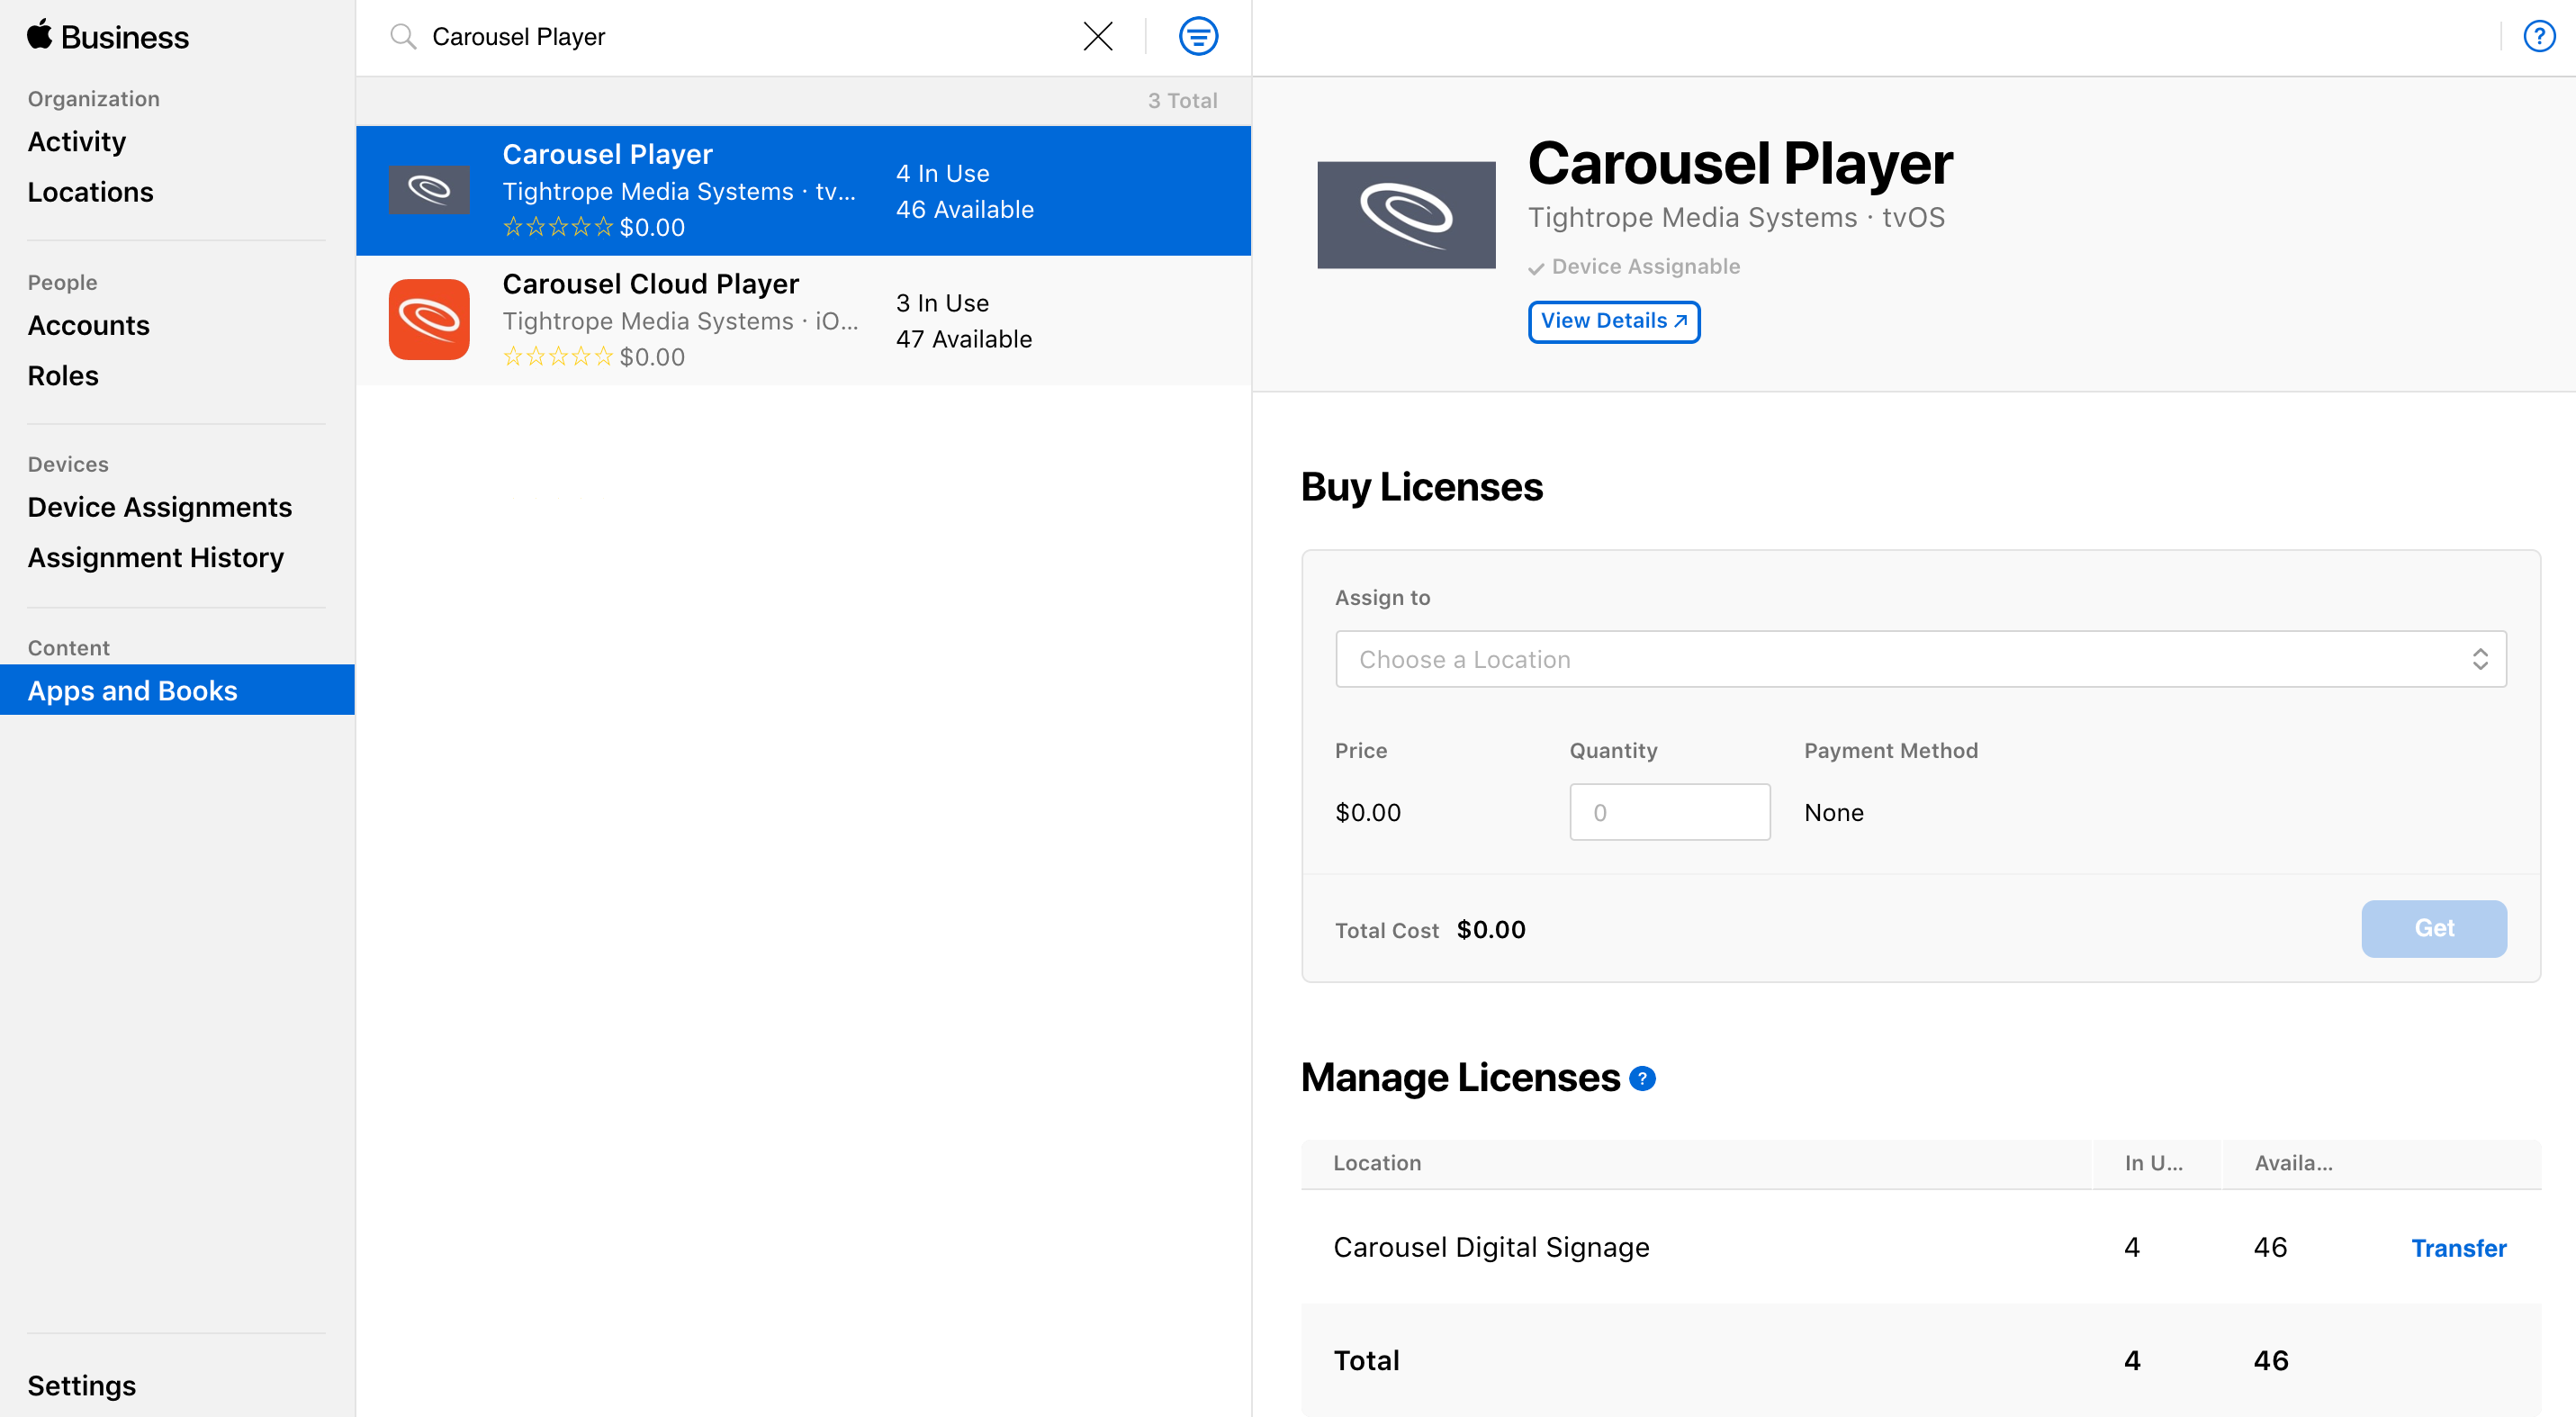Screen dimensions: 2576x1417
Task: Click the Location column header
Action: 1377,1163
